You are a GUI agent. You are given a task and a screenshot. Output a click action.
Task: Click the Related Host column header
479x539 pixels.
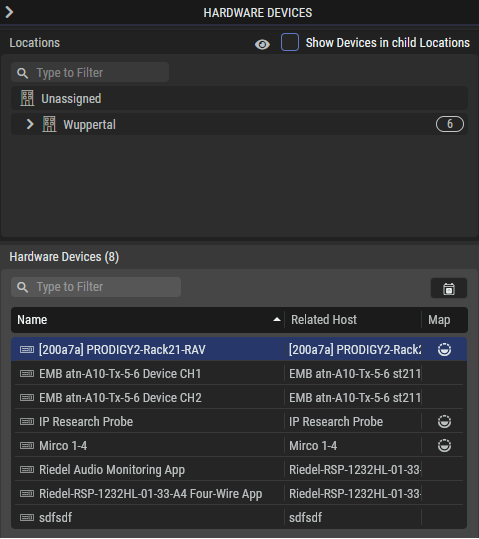pyautogui.click(x=324, y=320)
